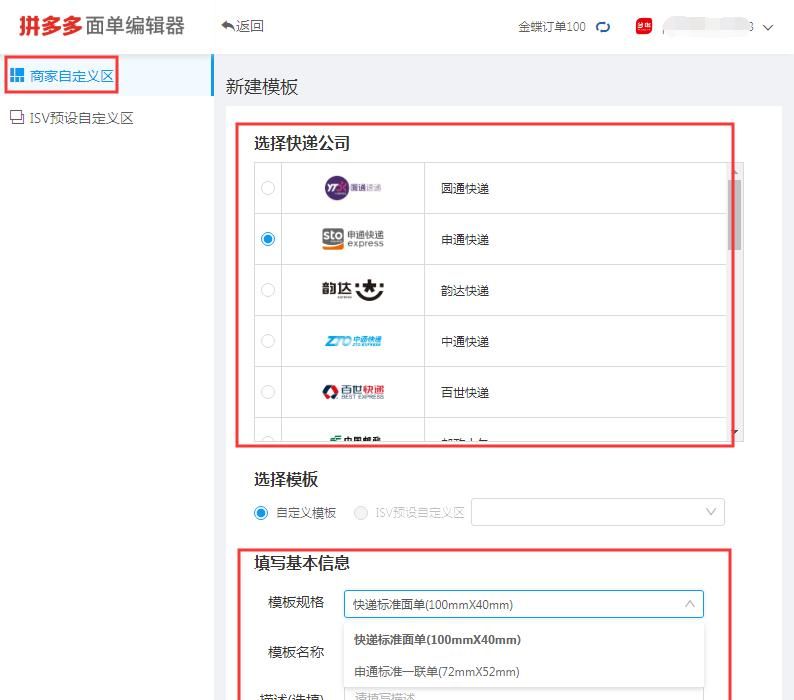This screenshot has height=700, width=794.
Task: Select the 韵达快递 radio button
Action: tap(268, 290)
